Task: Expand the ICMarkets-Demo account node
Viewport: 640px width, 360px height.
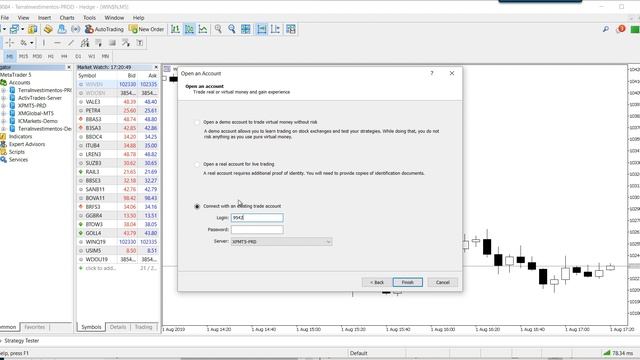Action: (x=4, y=121)
